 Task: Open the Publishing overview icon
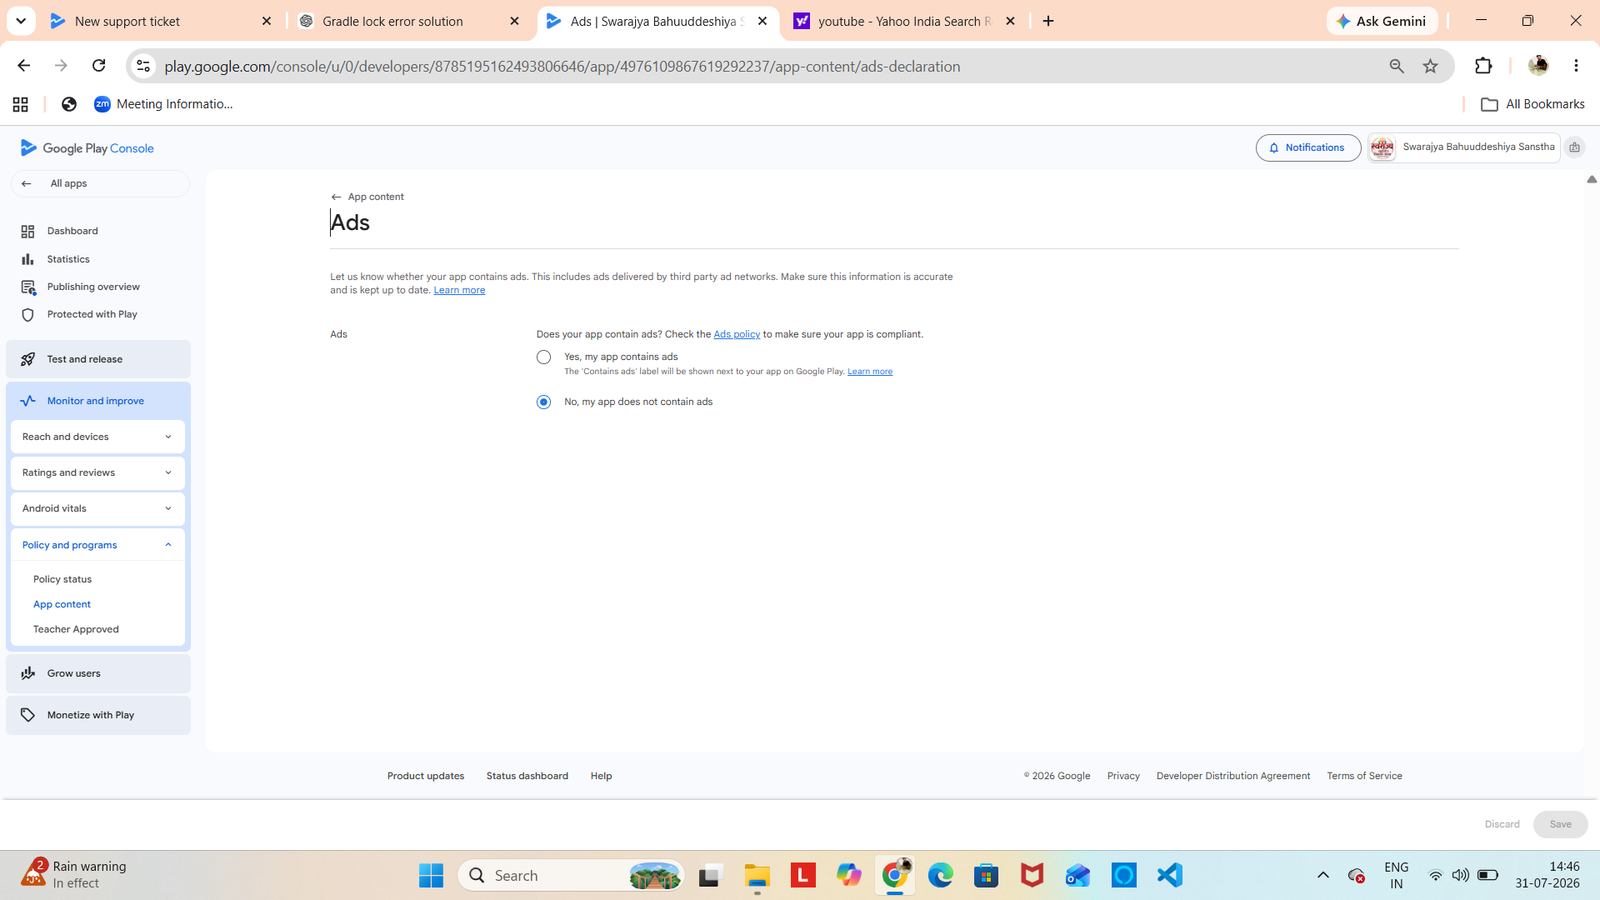coord(28,287)
